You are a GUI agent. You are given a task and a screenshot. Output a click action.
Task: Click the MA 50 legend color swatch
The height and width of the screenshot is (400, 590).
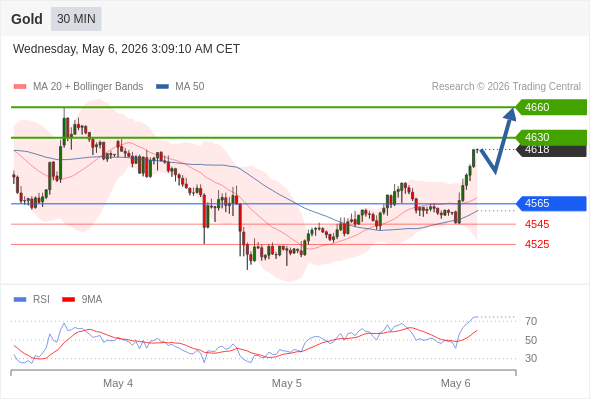coord(162,87)
